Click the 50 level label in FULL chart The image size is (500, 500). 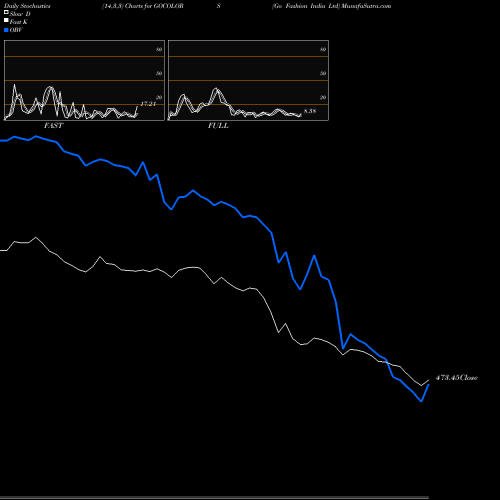pyautogui.click(x=323, y=73)
